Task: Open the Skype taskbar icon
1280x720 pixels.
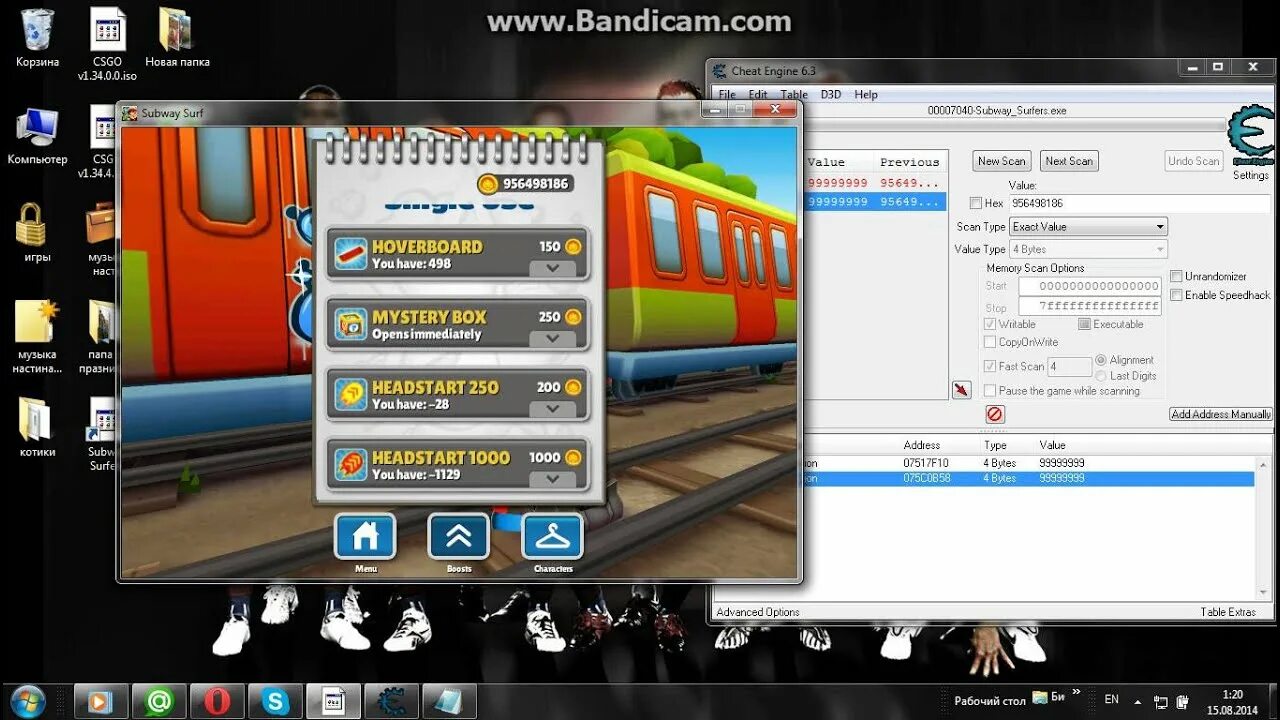Action: coord(275,702)
